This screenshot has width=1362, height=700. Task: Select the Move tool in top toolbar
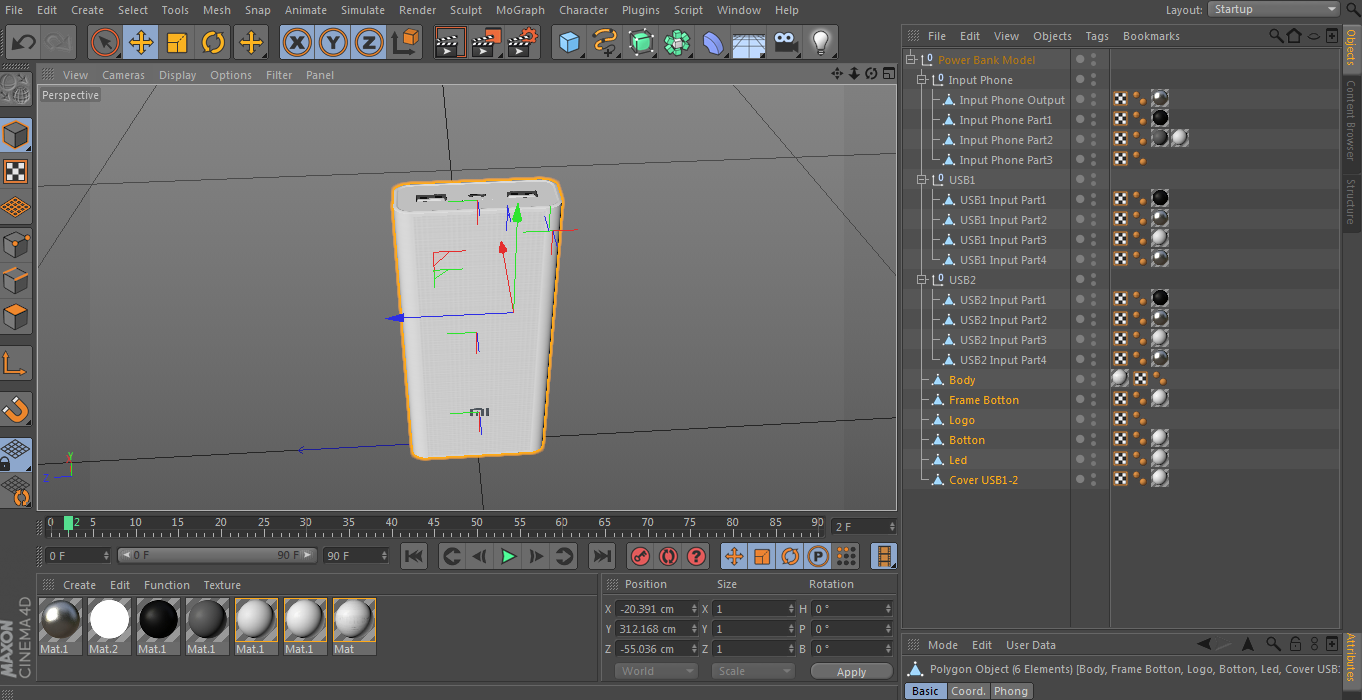(x=141, y=43)
